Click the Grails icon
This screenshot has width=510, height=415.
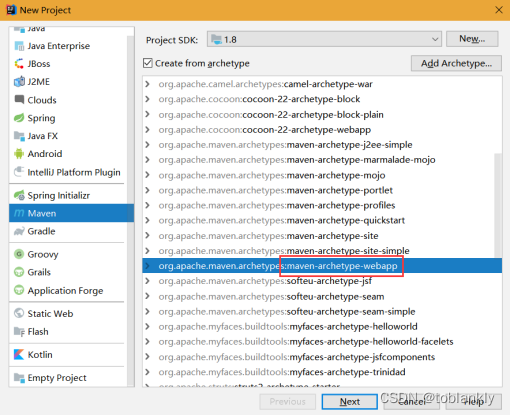point(19,272)
